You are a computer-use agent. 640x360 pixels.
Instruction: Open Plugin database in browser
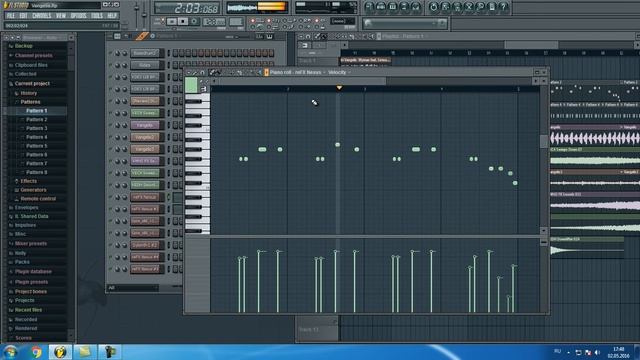coord(33,272)
